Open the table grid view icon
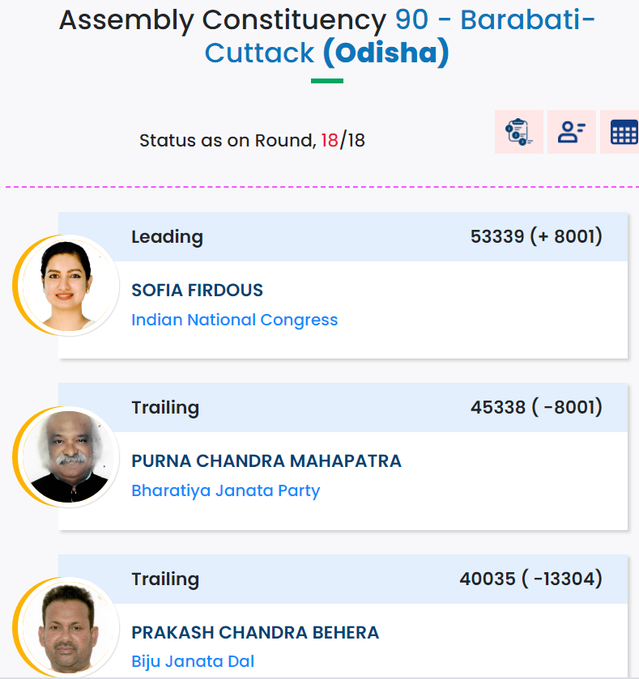Screen dimensions: 639x679 (x=622, y=132)
